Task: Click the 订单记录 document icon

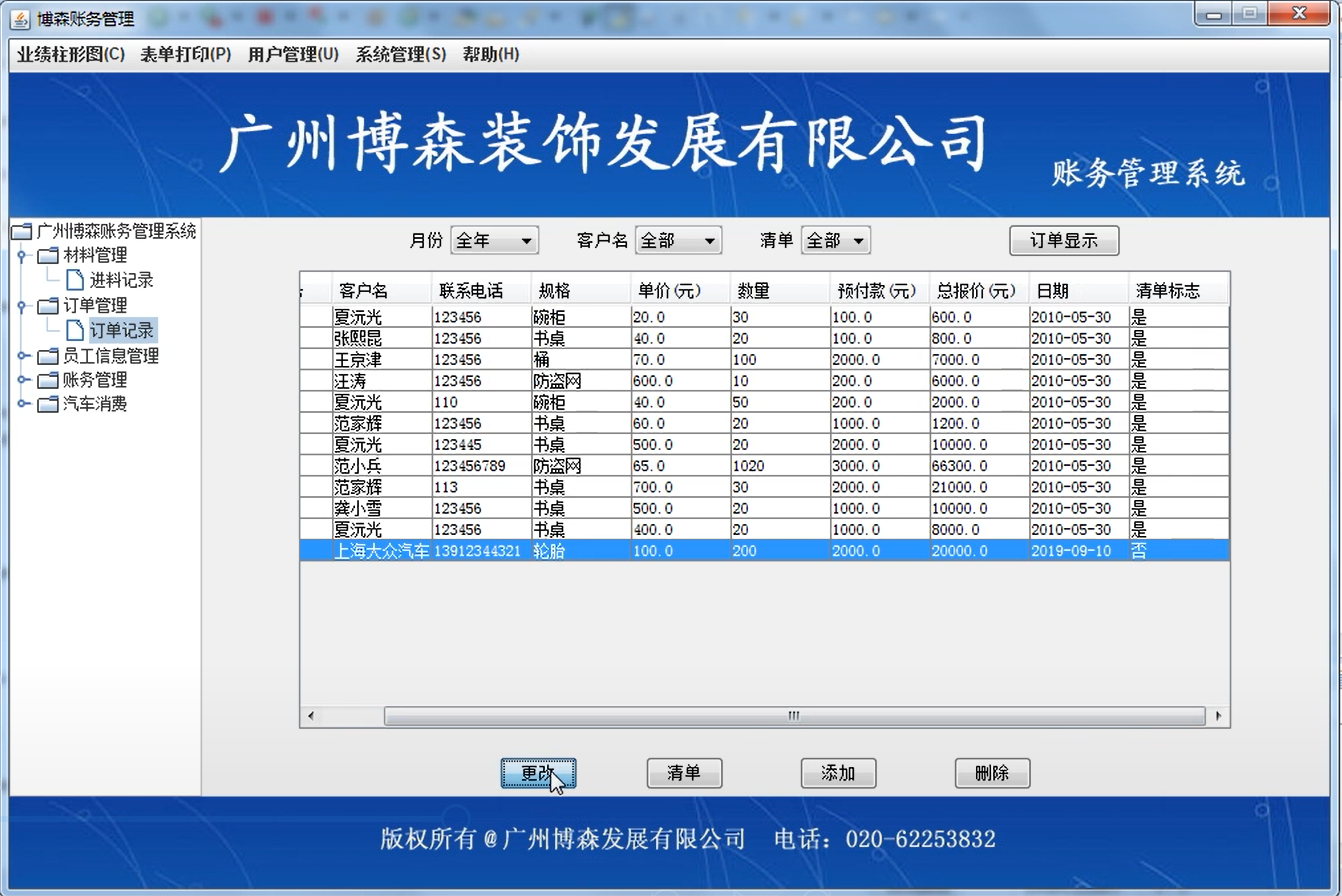Action: (x=75, y=329)
